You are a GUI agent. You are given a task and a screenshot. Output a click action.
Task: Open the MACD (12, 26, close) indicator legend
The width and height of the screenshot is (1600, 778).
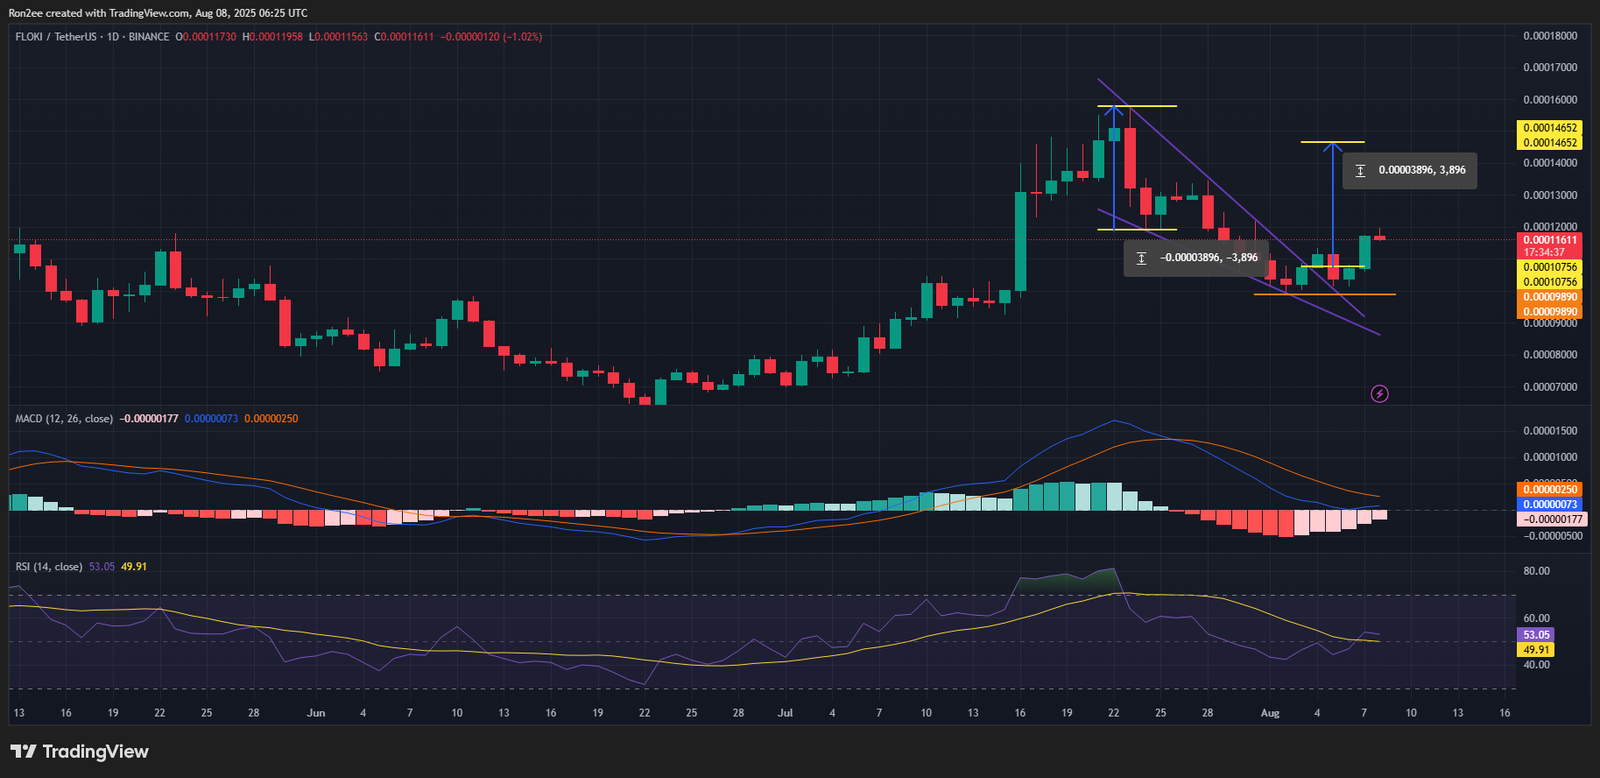pos(64,419)
